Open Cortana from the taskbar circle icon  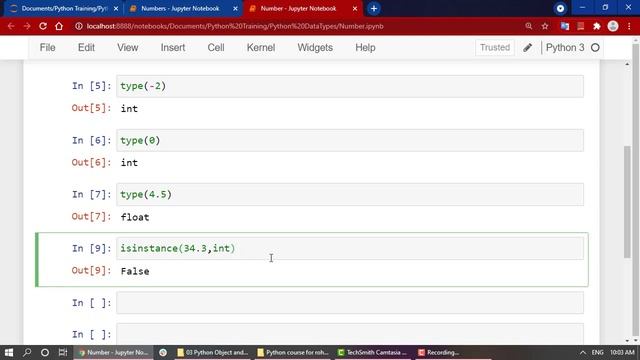tap(45, 352)
